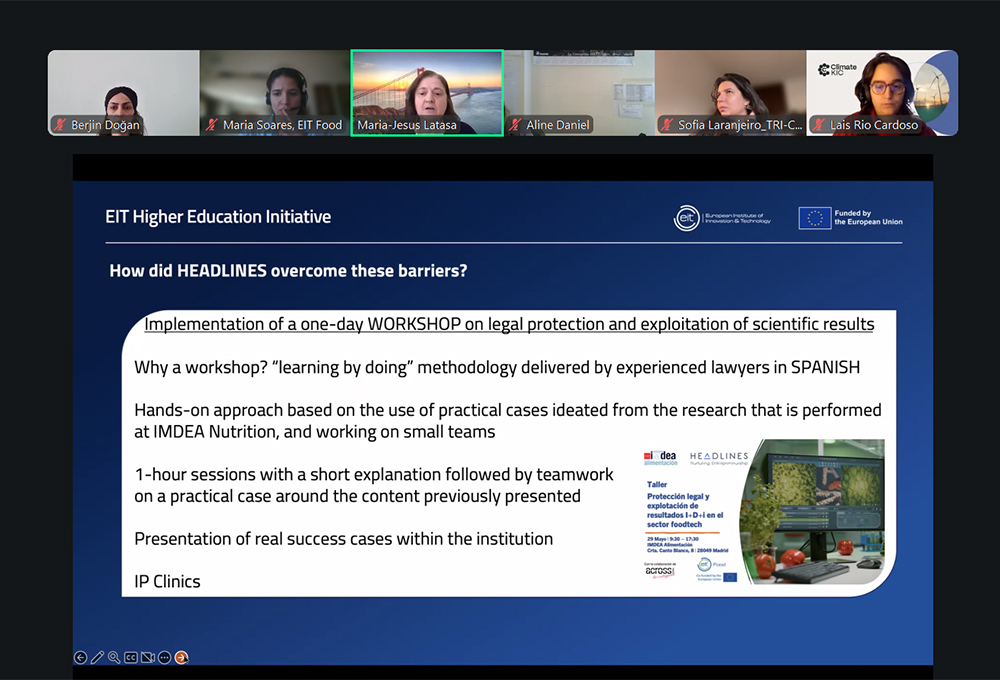
Task: Click Sofia Laranjeiro's muted microphone icon
Action: click(x=667, y=126)
